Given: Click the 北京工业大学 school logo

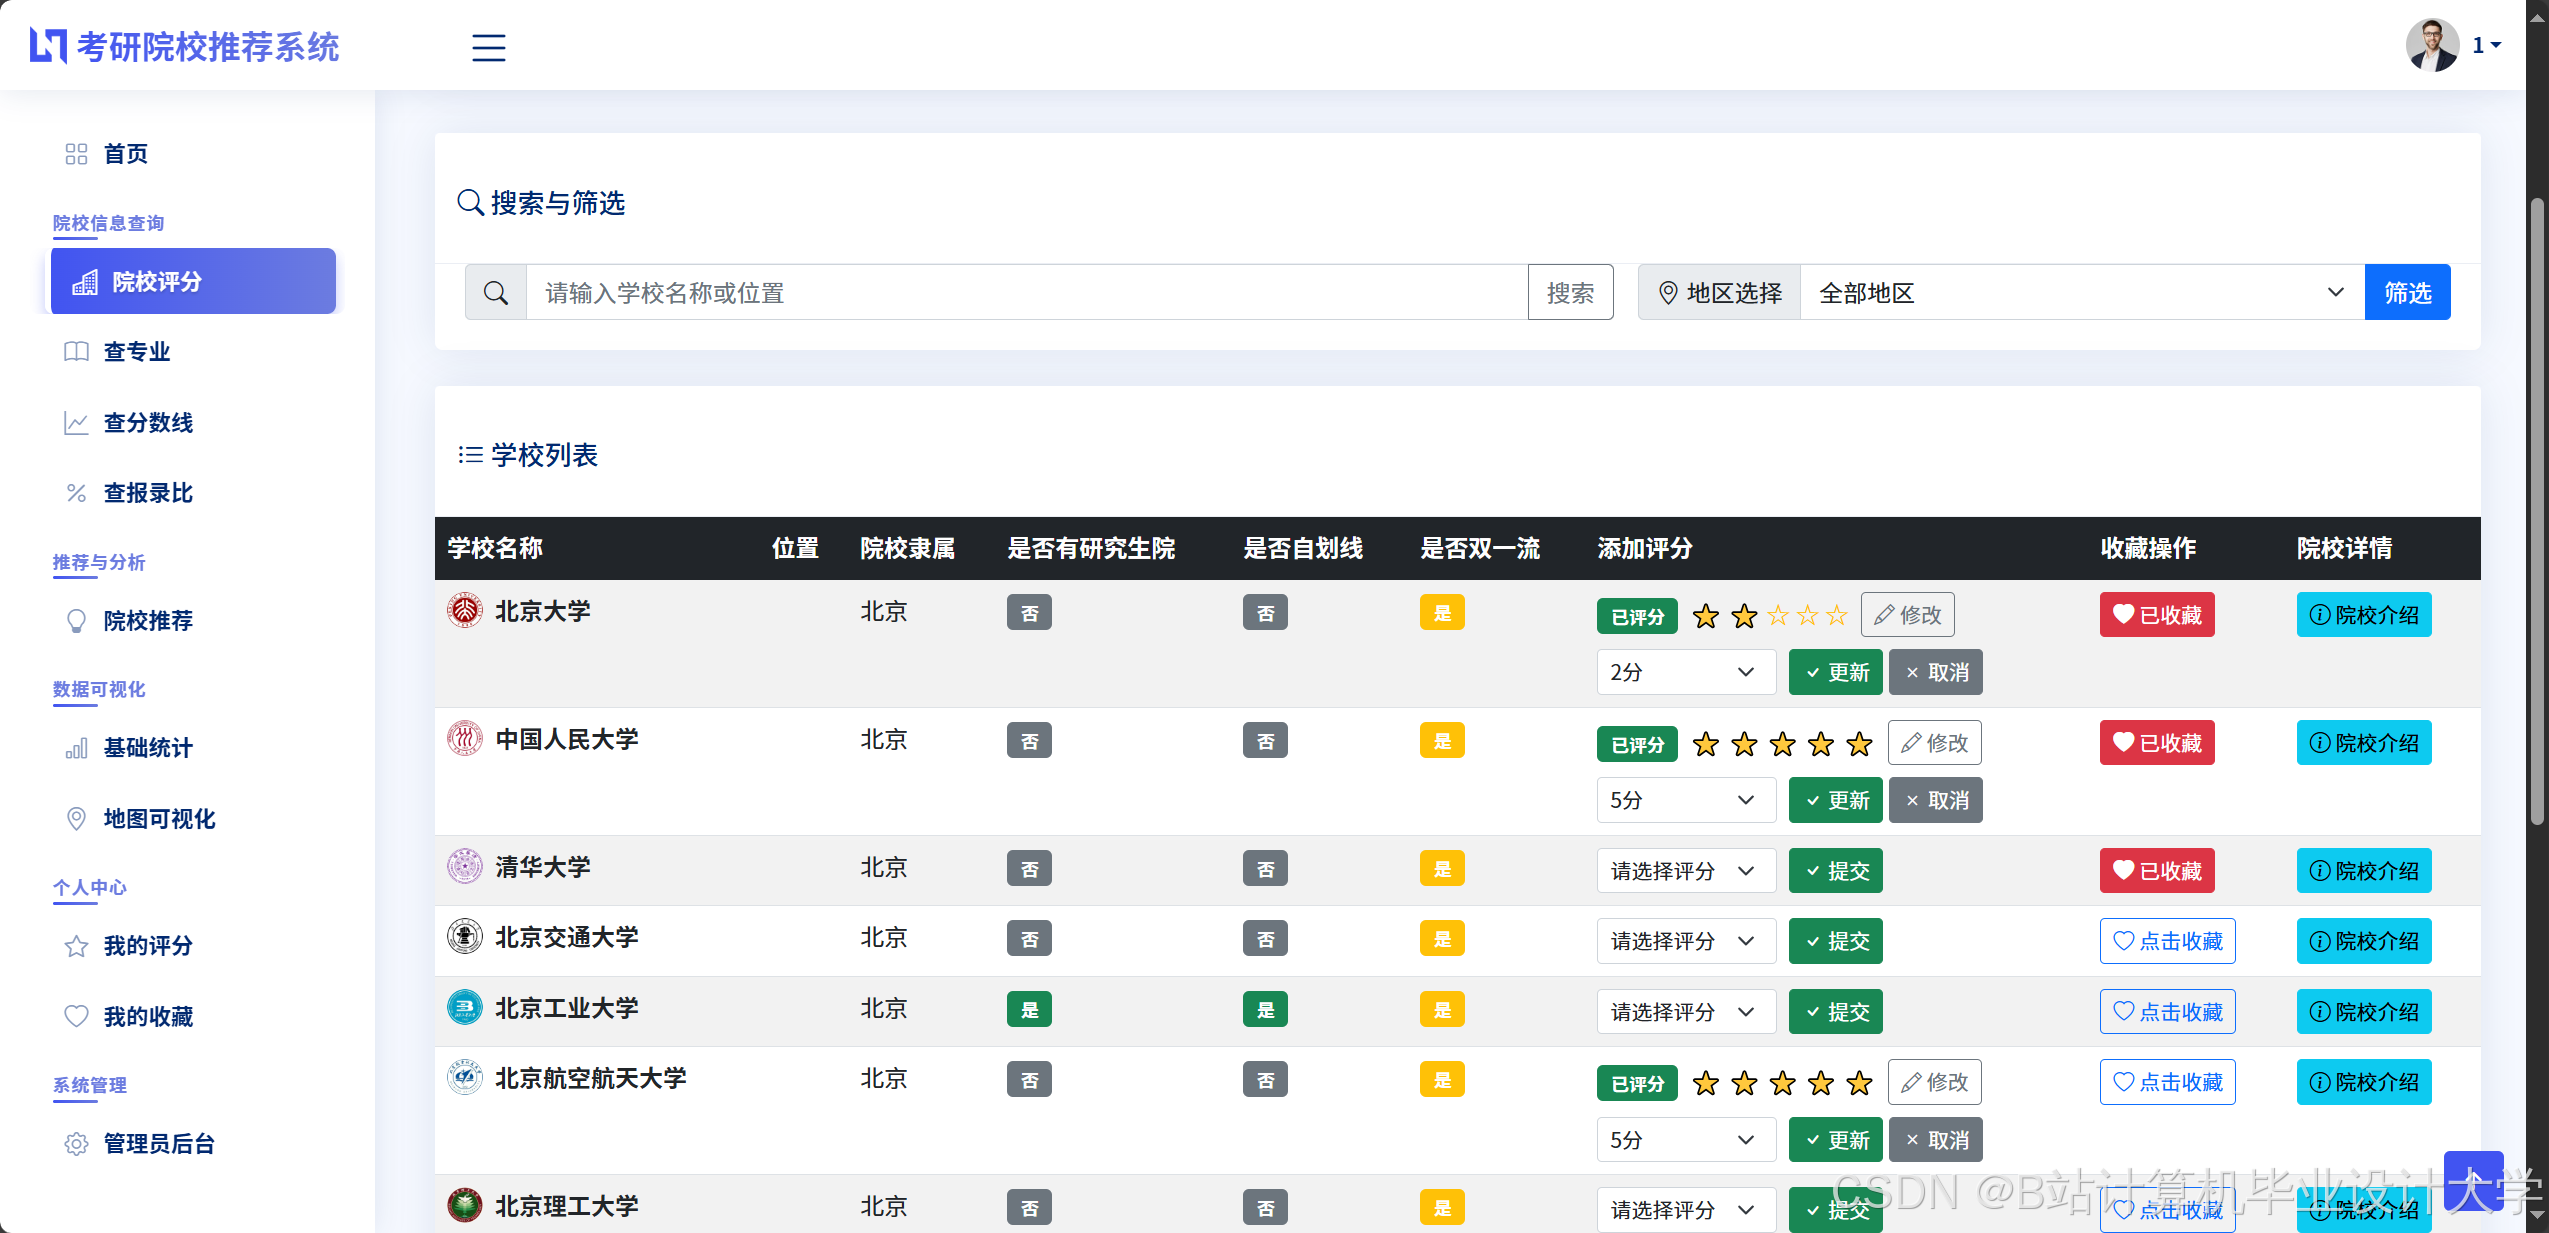Looking at the screenshot, I should [x=464, y=1007].
